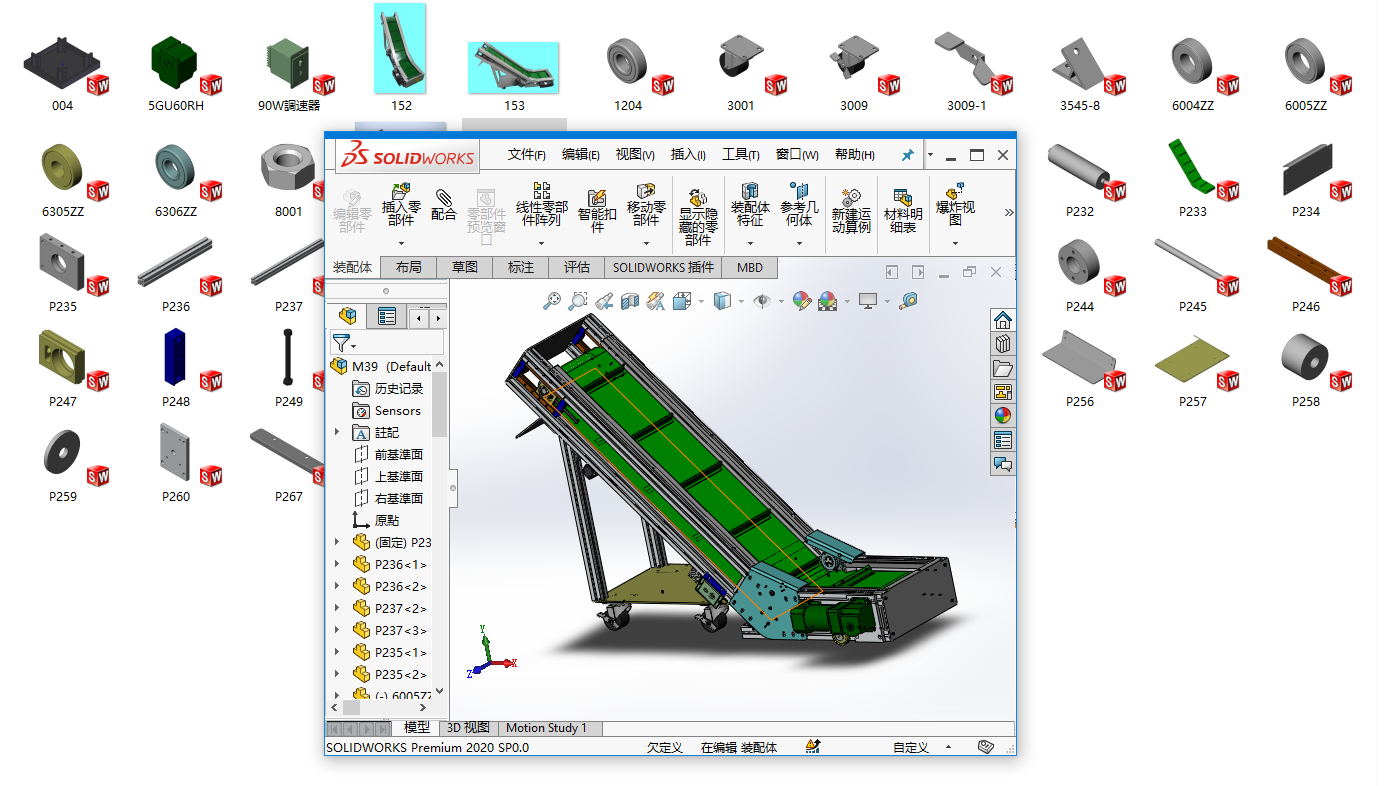Click the tag icon at status bar right end
Image resolution: width=1387 pixels, height=786 pixels.
coord(985,746)
